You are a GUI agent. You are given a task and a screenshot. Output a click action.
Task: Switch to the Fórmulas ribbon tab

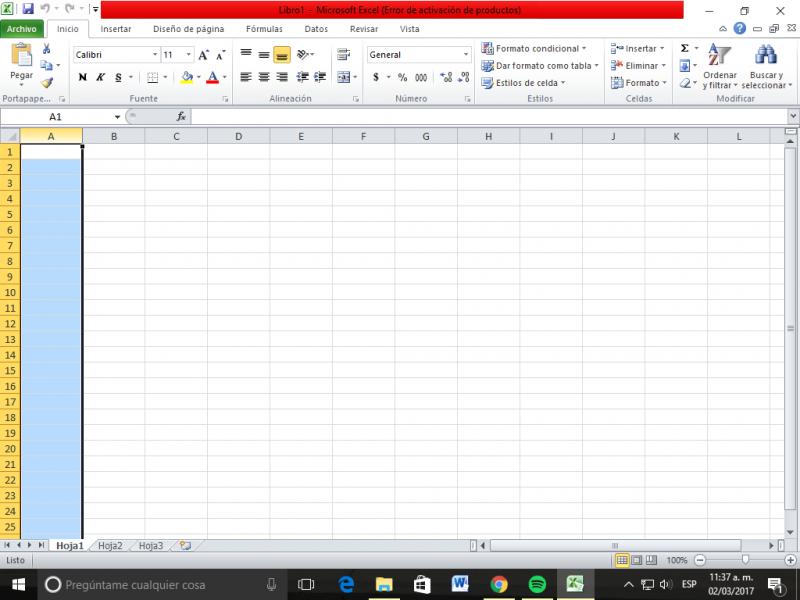point(264,29)
